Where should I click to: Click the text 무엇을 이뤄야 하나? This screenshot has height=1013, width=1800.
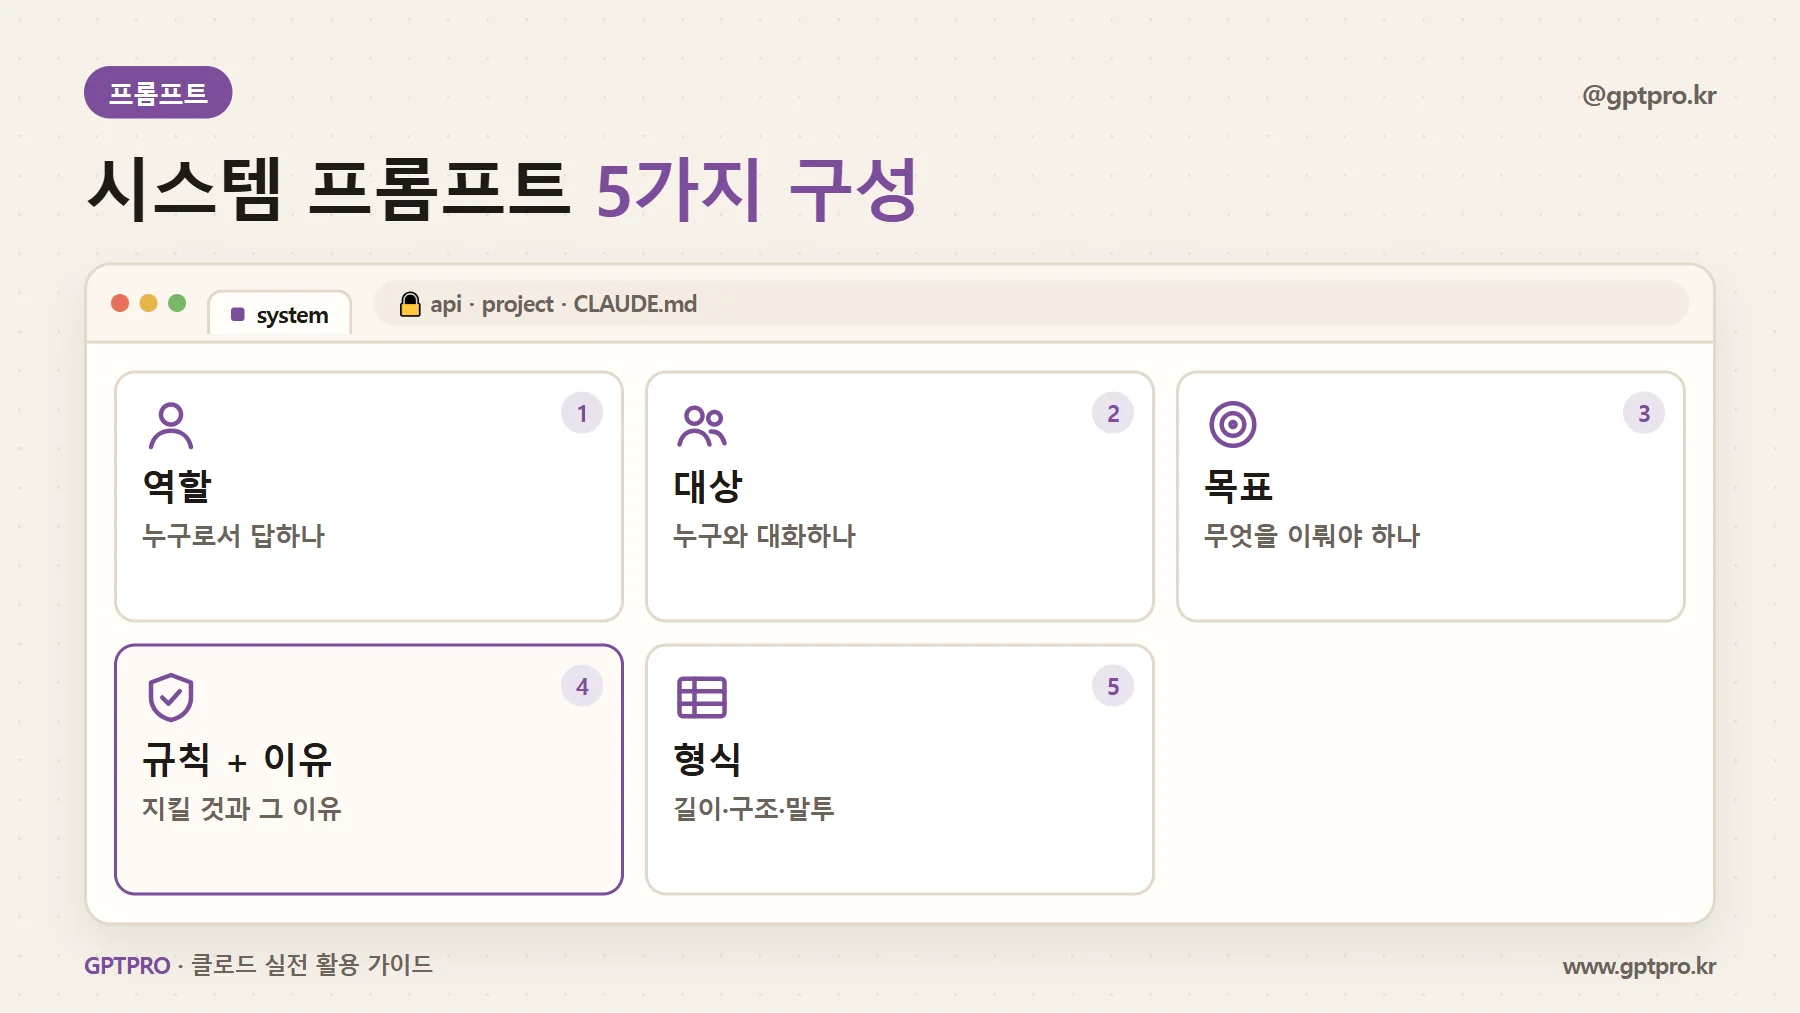click(1312, 536)
